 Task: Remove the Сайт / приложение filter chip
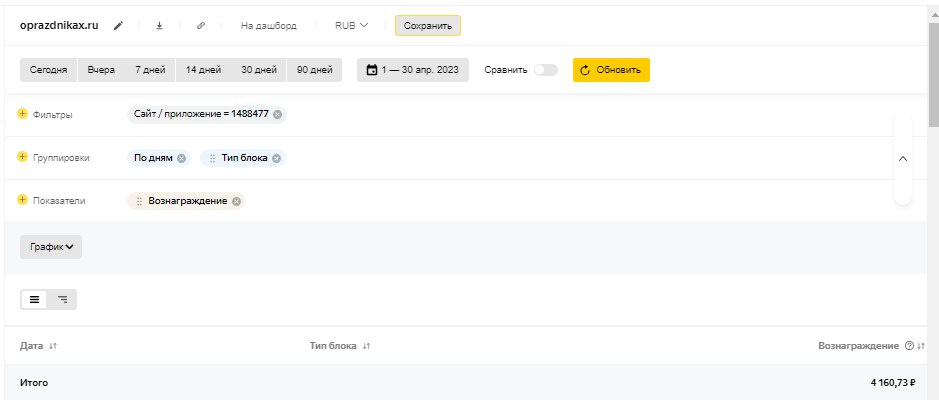277,114
